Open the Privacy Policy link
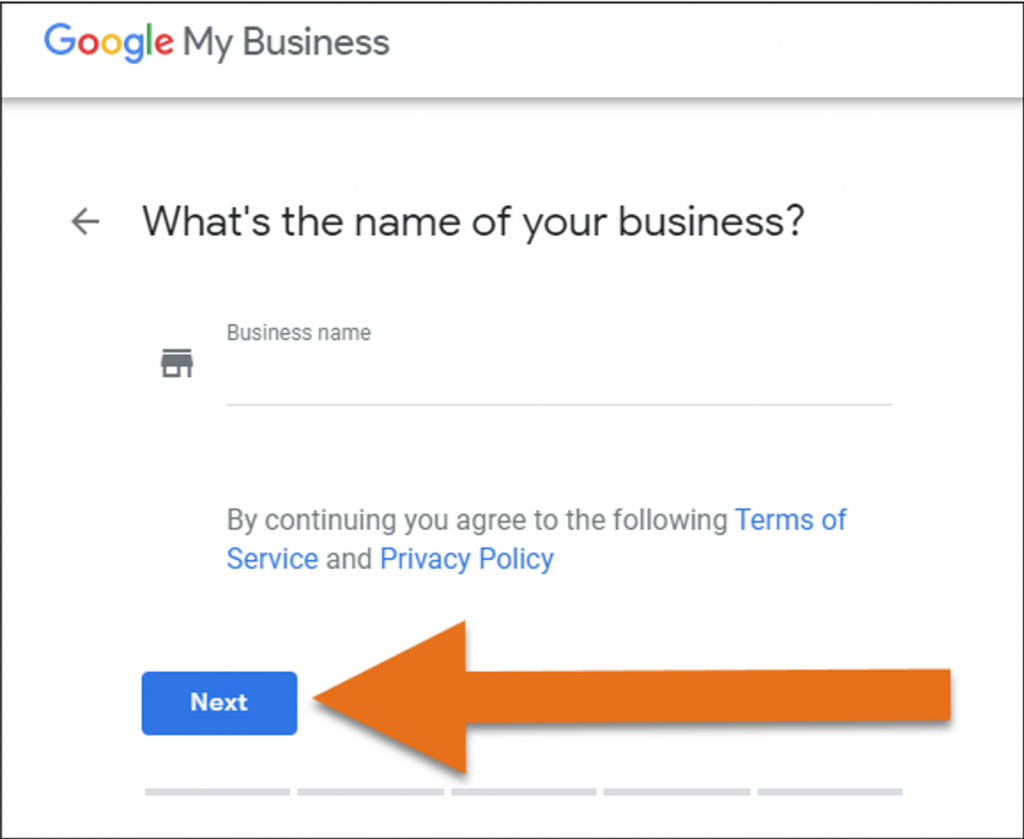 coord(467,559)
